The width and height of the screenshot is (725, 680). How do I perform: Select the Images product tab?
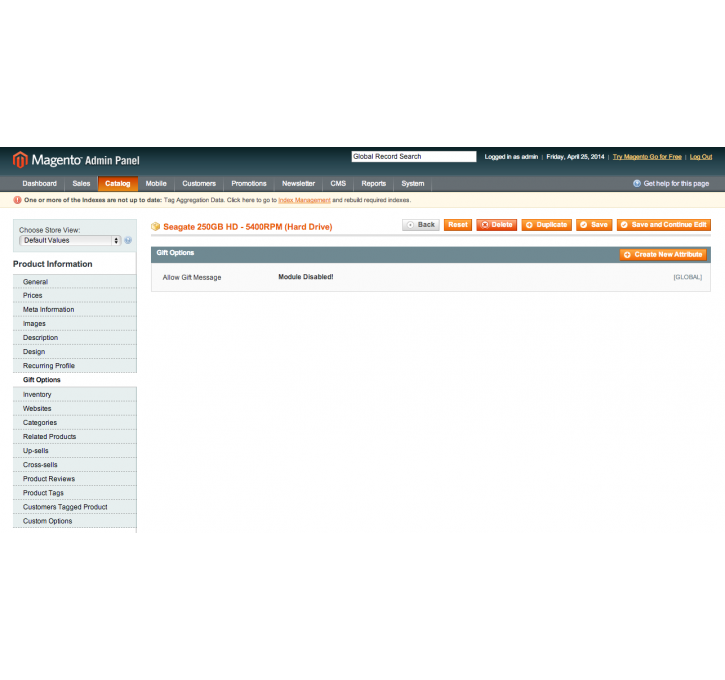tap(75, 324)
